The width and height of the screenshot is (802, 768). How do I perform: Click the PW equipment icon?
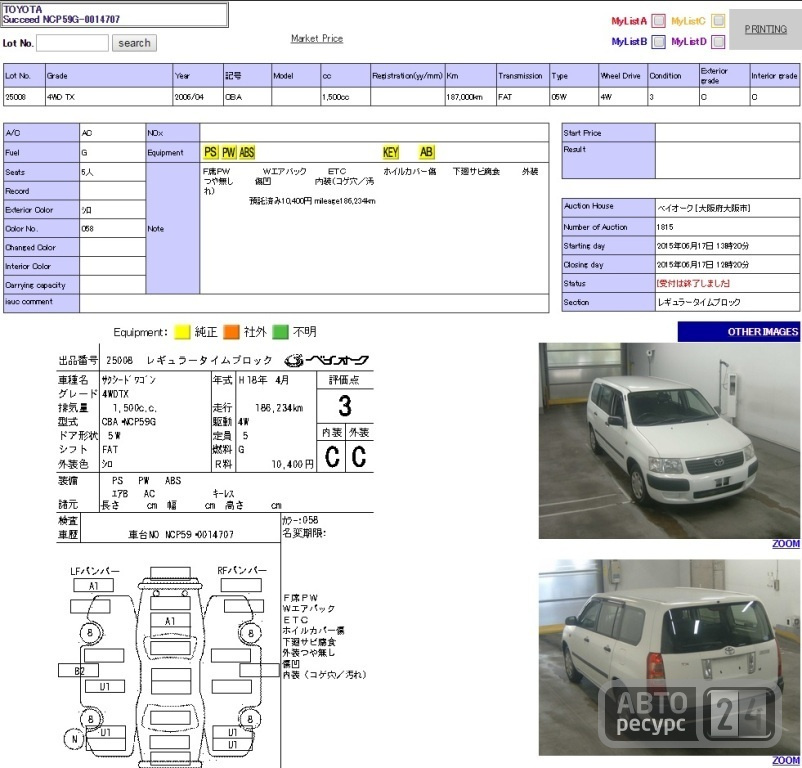pyautogui.click(x=229, y=152)
